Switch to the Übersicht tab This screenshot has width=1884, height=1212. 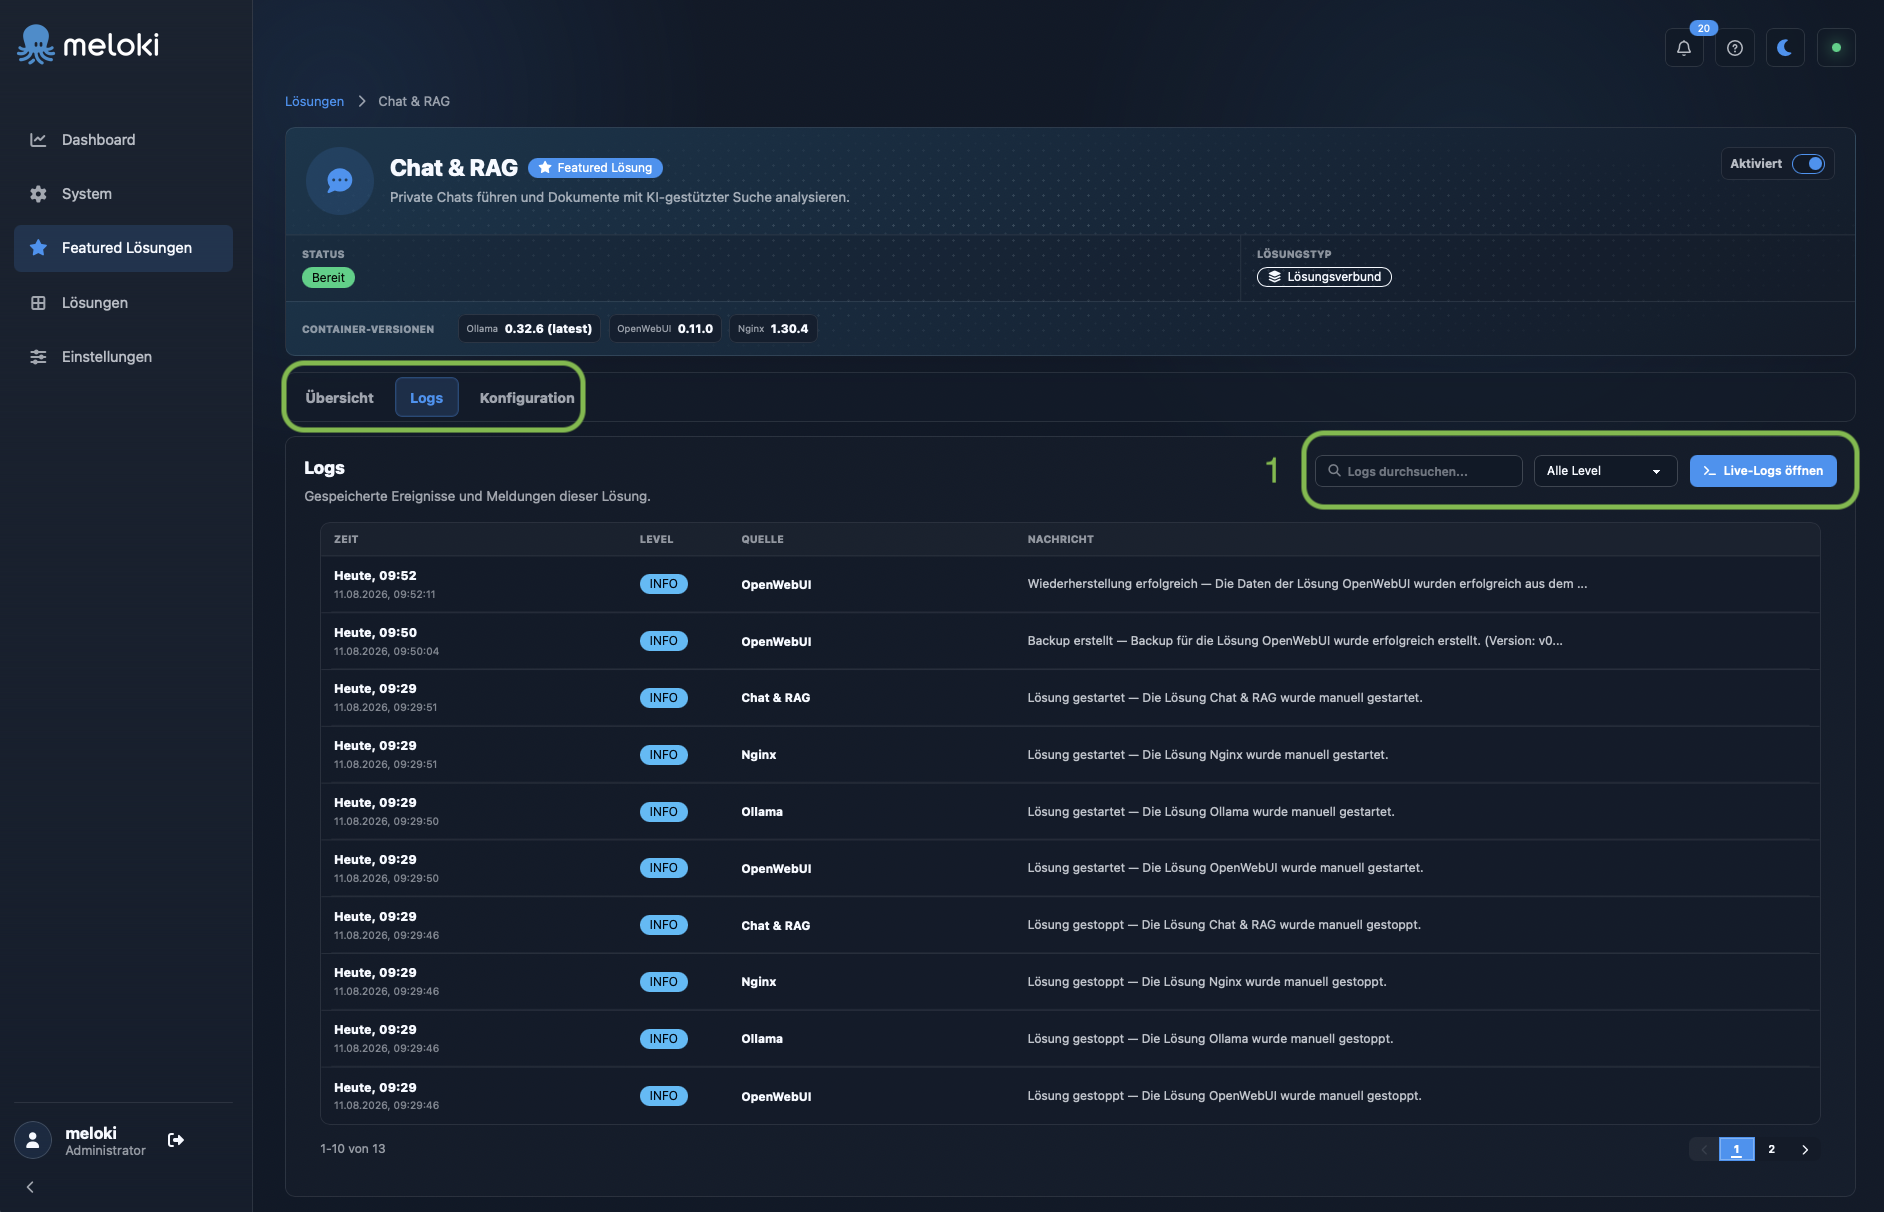pos(340,398)
